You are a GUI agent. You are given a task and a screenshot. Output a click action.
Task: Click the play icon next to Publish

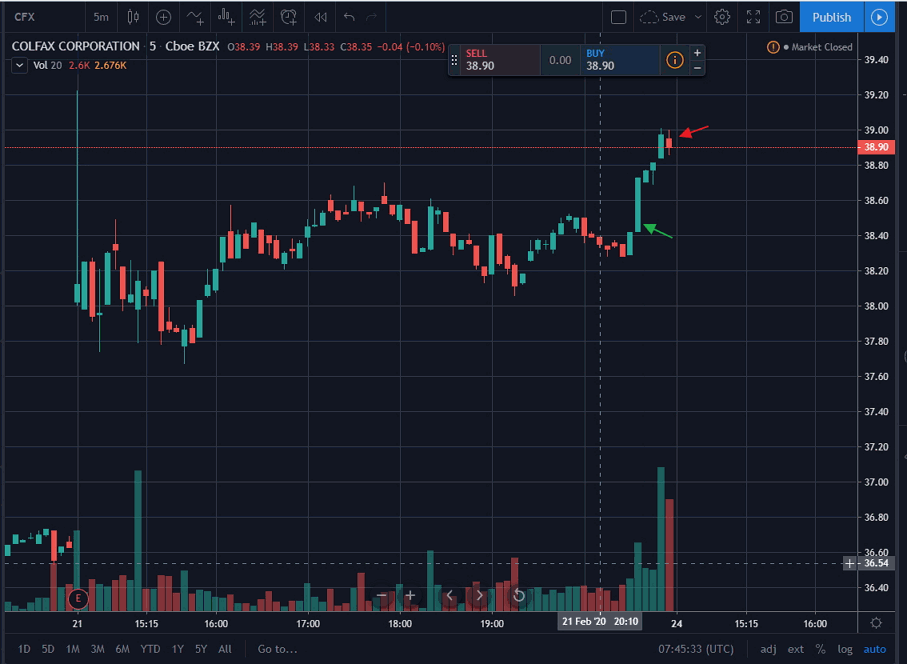879,17
